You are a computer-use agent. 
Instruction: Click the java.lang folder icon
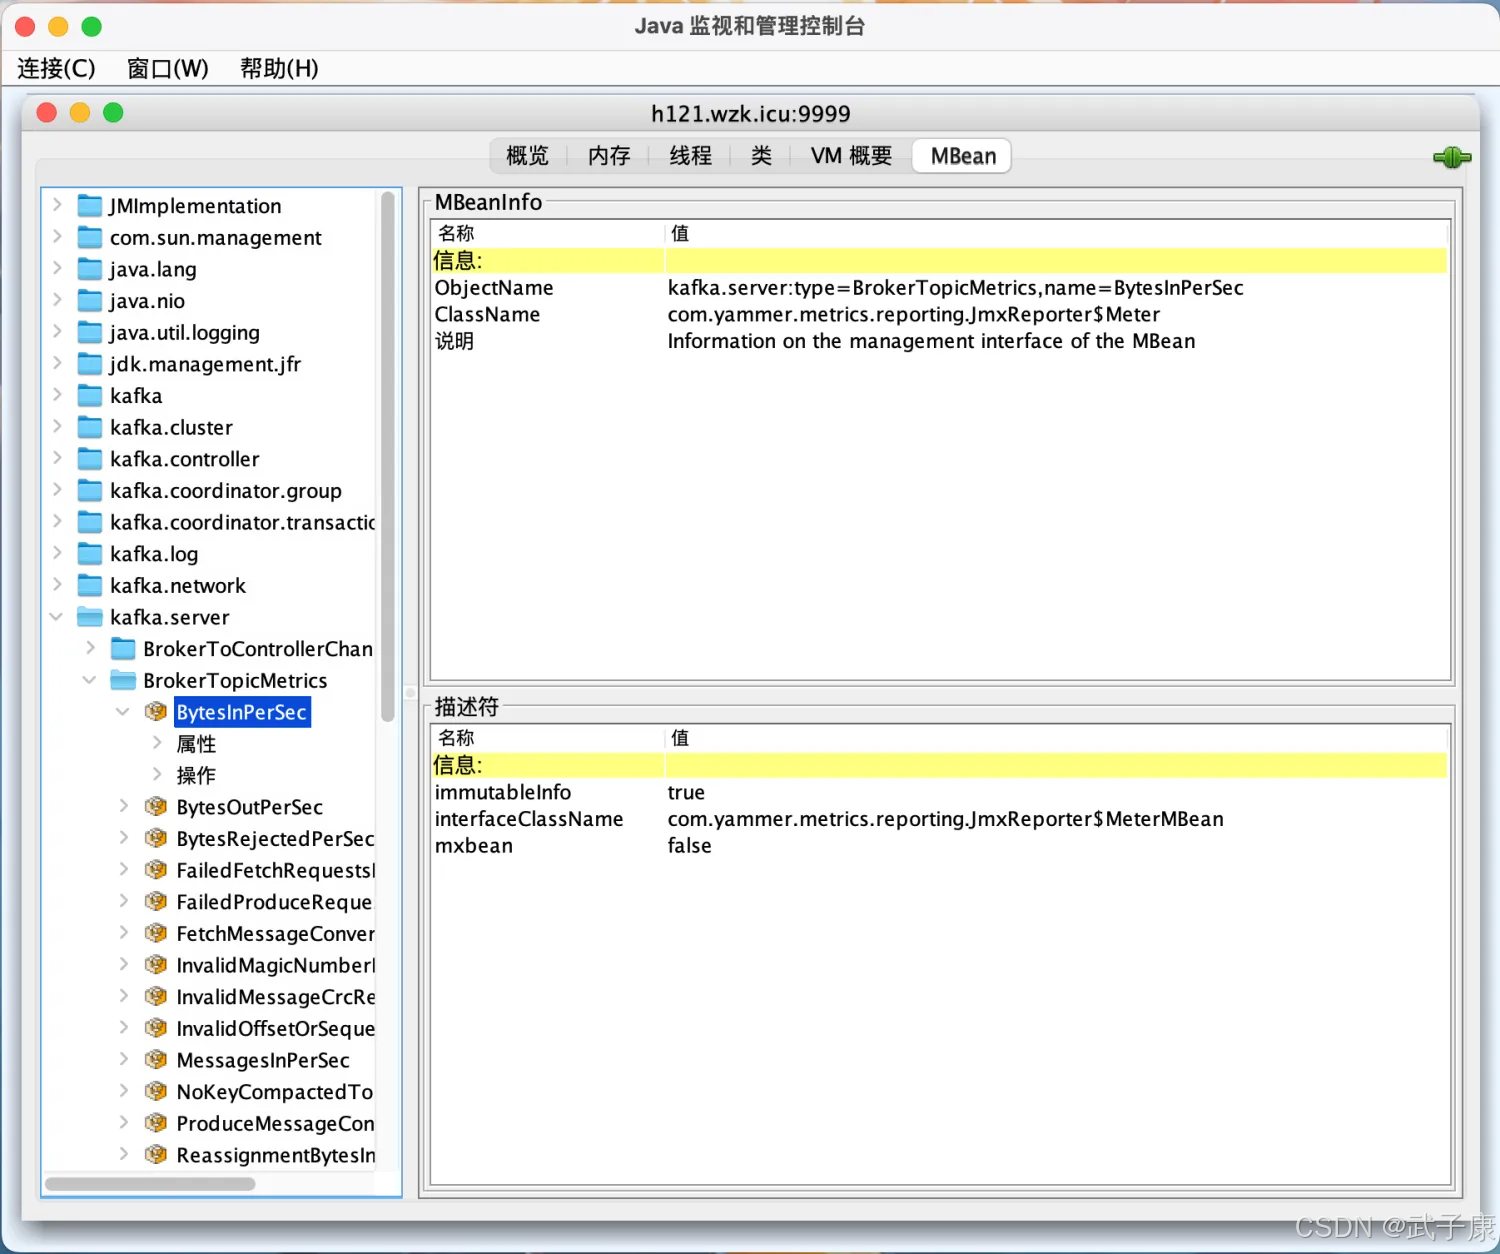pyautogui.click(x=90, y=269)
